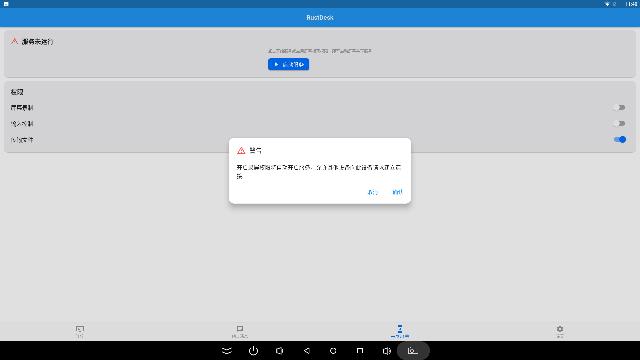This screenshot has width=640, height=360.
Task: Go home with the circle navigation icon
Action: tap(333, 351)
